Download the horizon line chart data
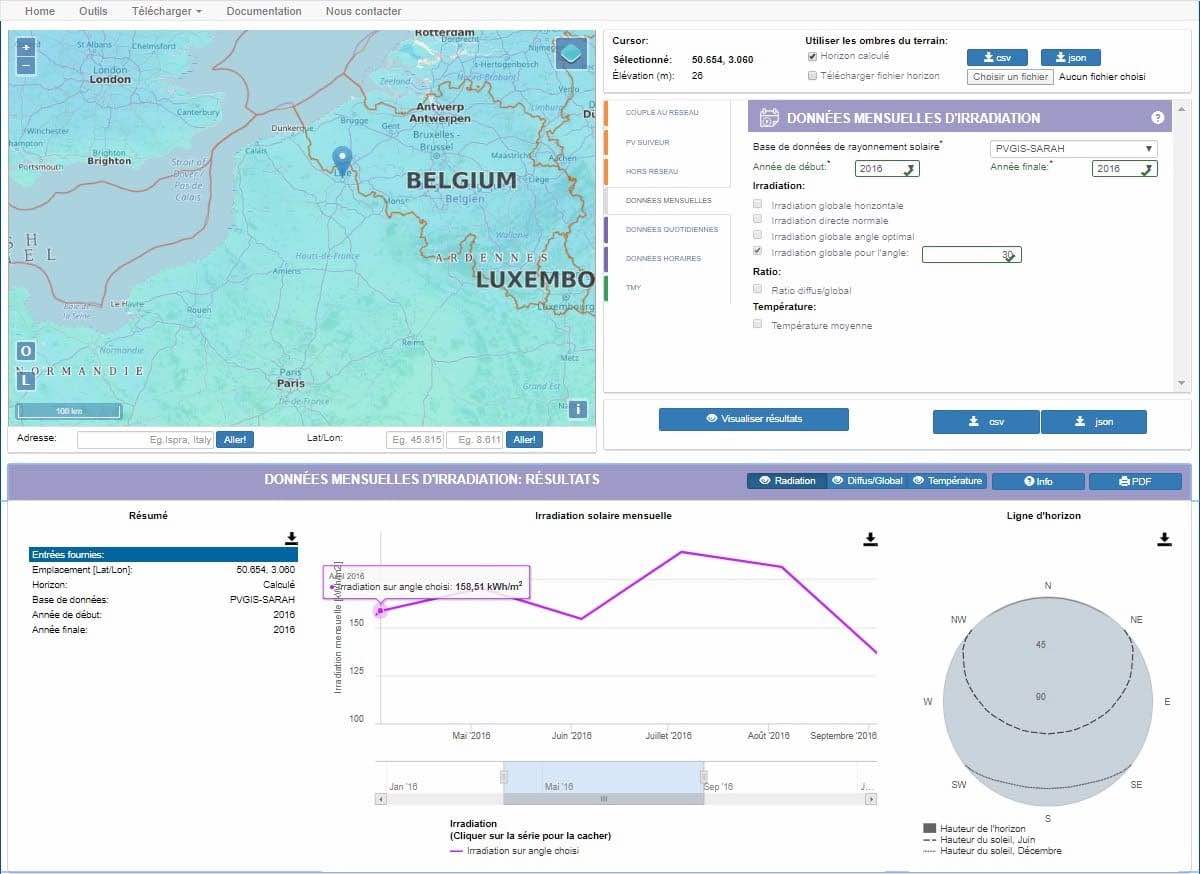 click(x=1164, y=539)
